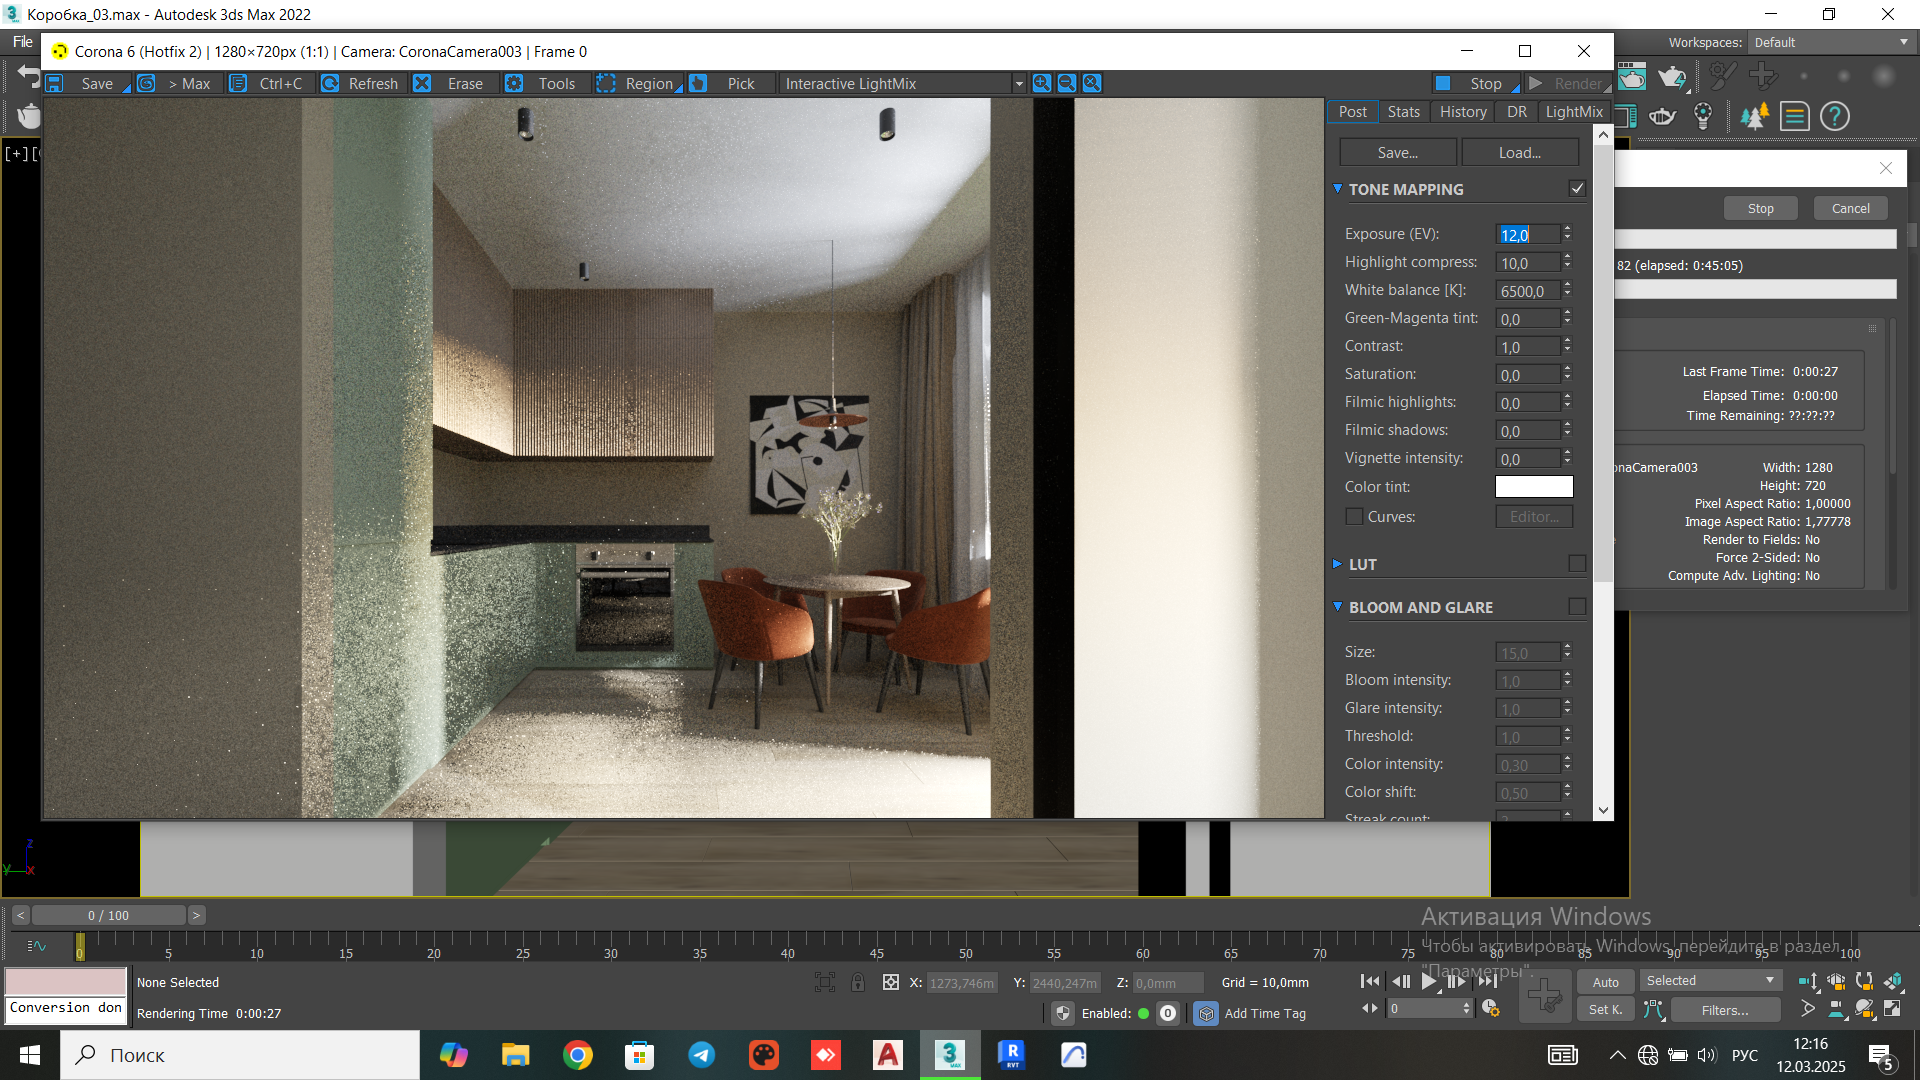Open the Workspaces Default dropdown
Image resolution: width=1920 pixels, height=1080 pixels.
click(1831, 43)
